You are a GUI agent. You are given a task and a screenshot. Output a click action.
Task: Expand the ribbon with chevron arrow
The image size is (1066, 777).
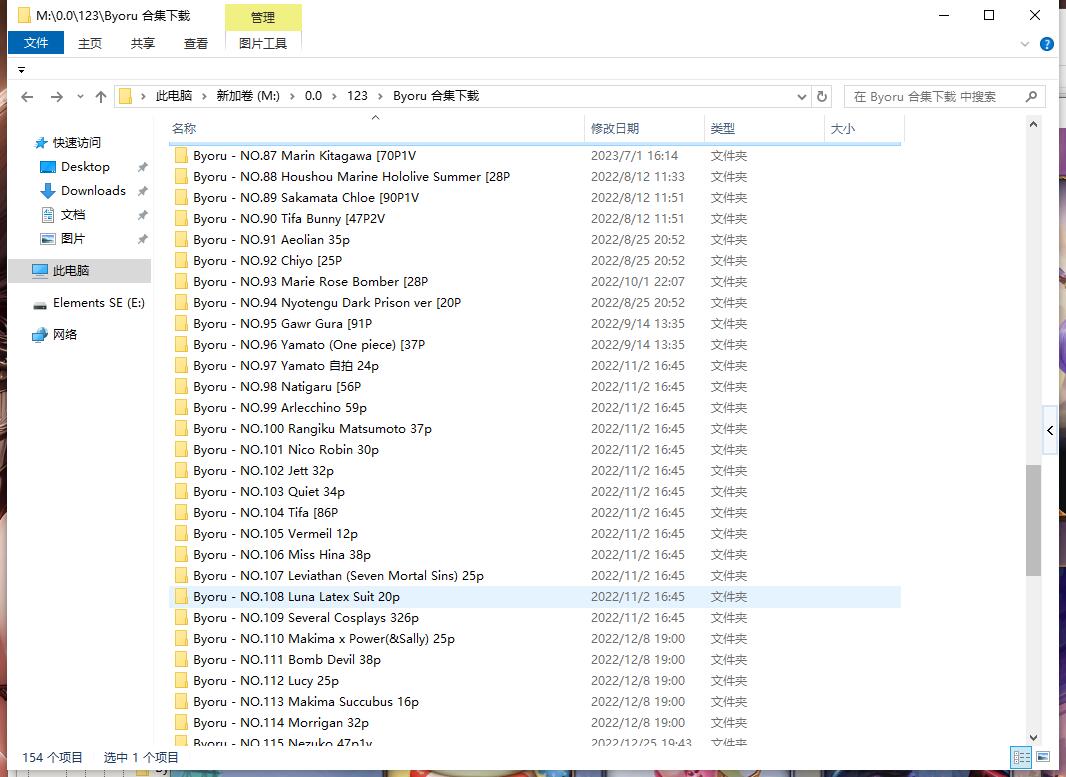coord(1025,44)
